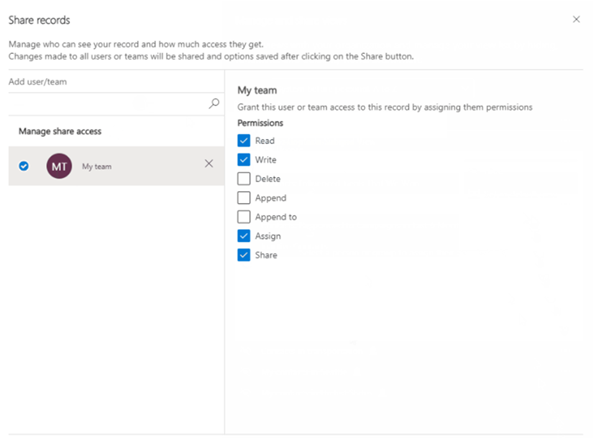
Task: Clear the Share permission checkbox
Action: tap(244, 255)
